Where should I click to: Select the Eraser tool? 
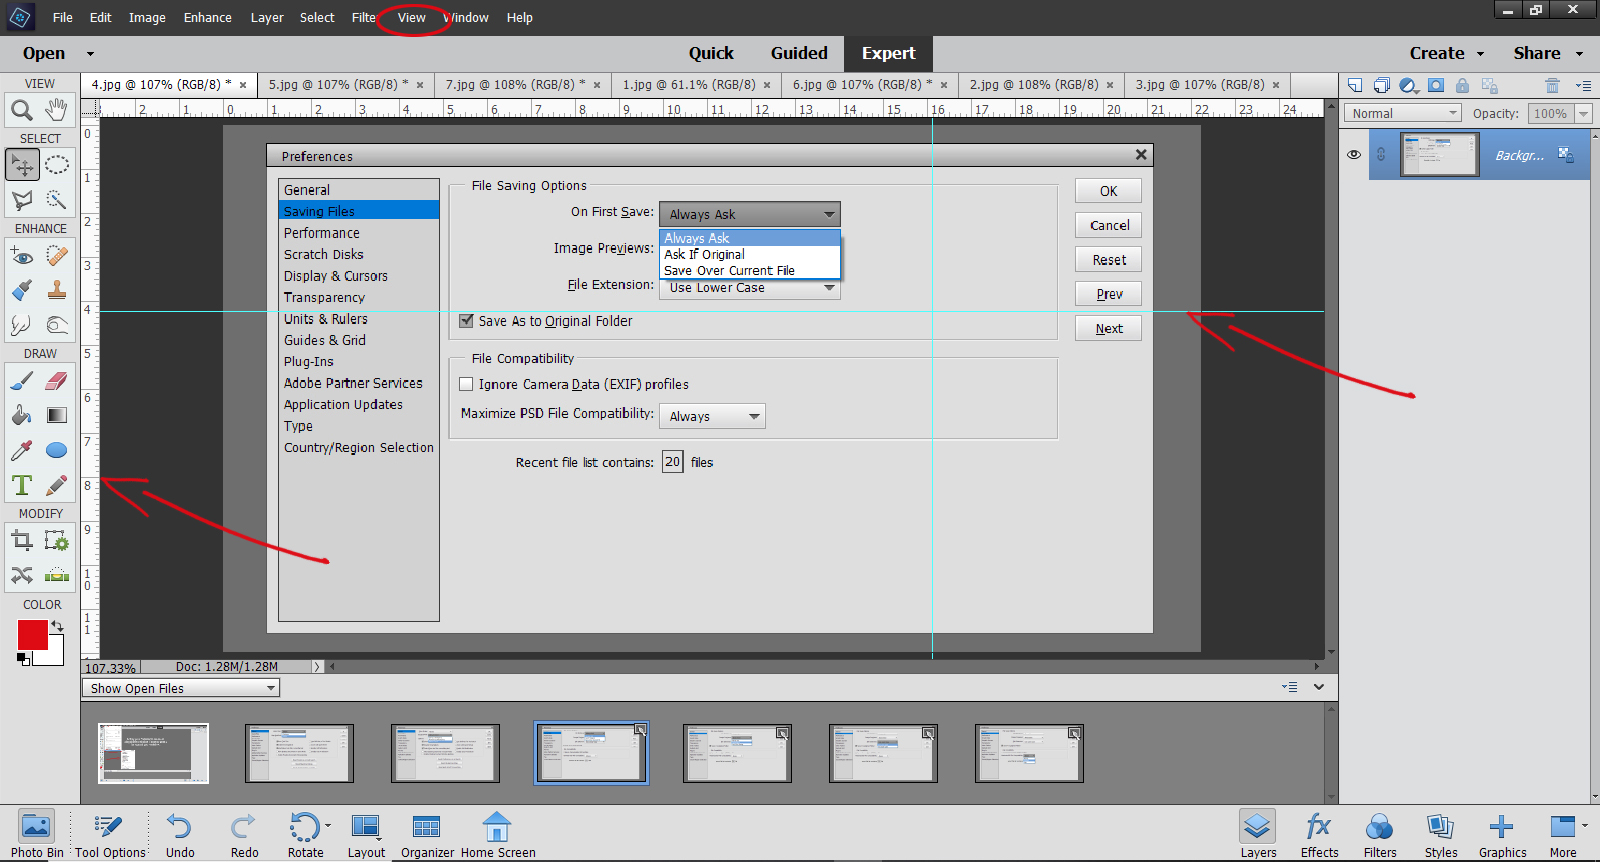57,381
